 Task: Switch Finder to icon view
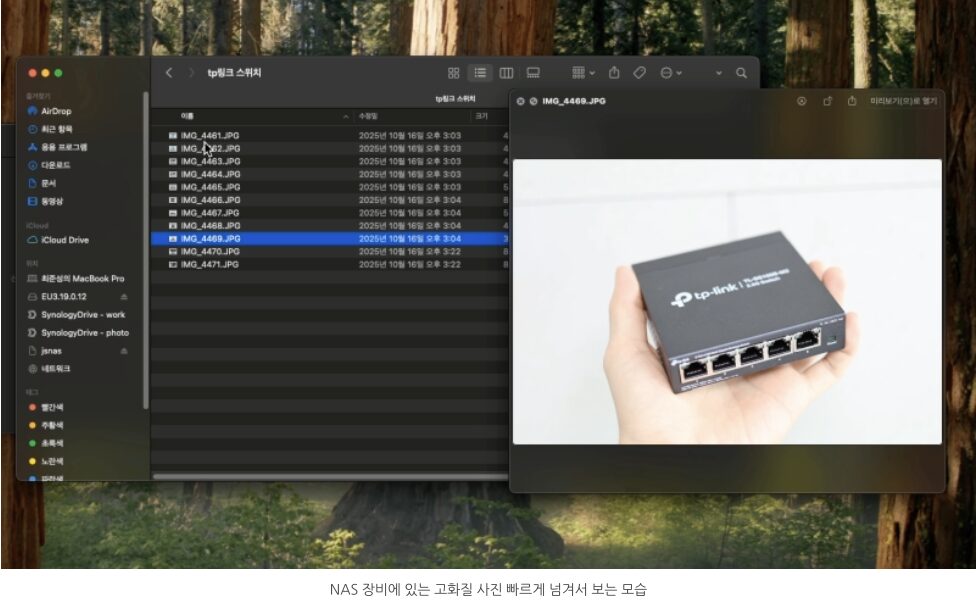(453, 73)
